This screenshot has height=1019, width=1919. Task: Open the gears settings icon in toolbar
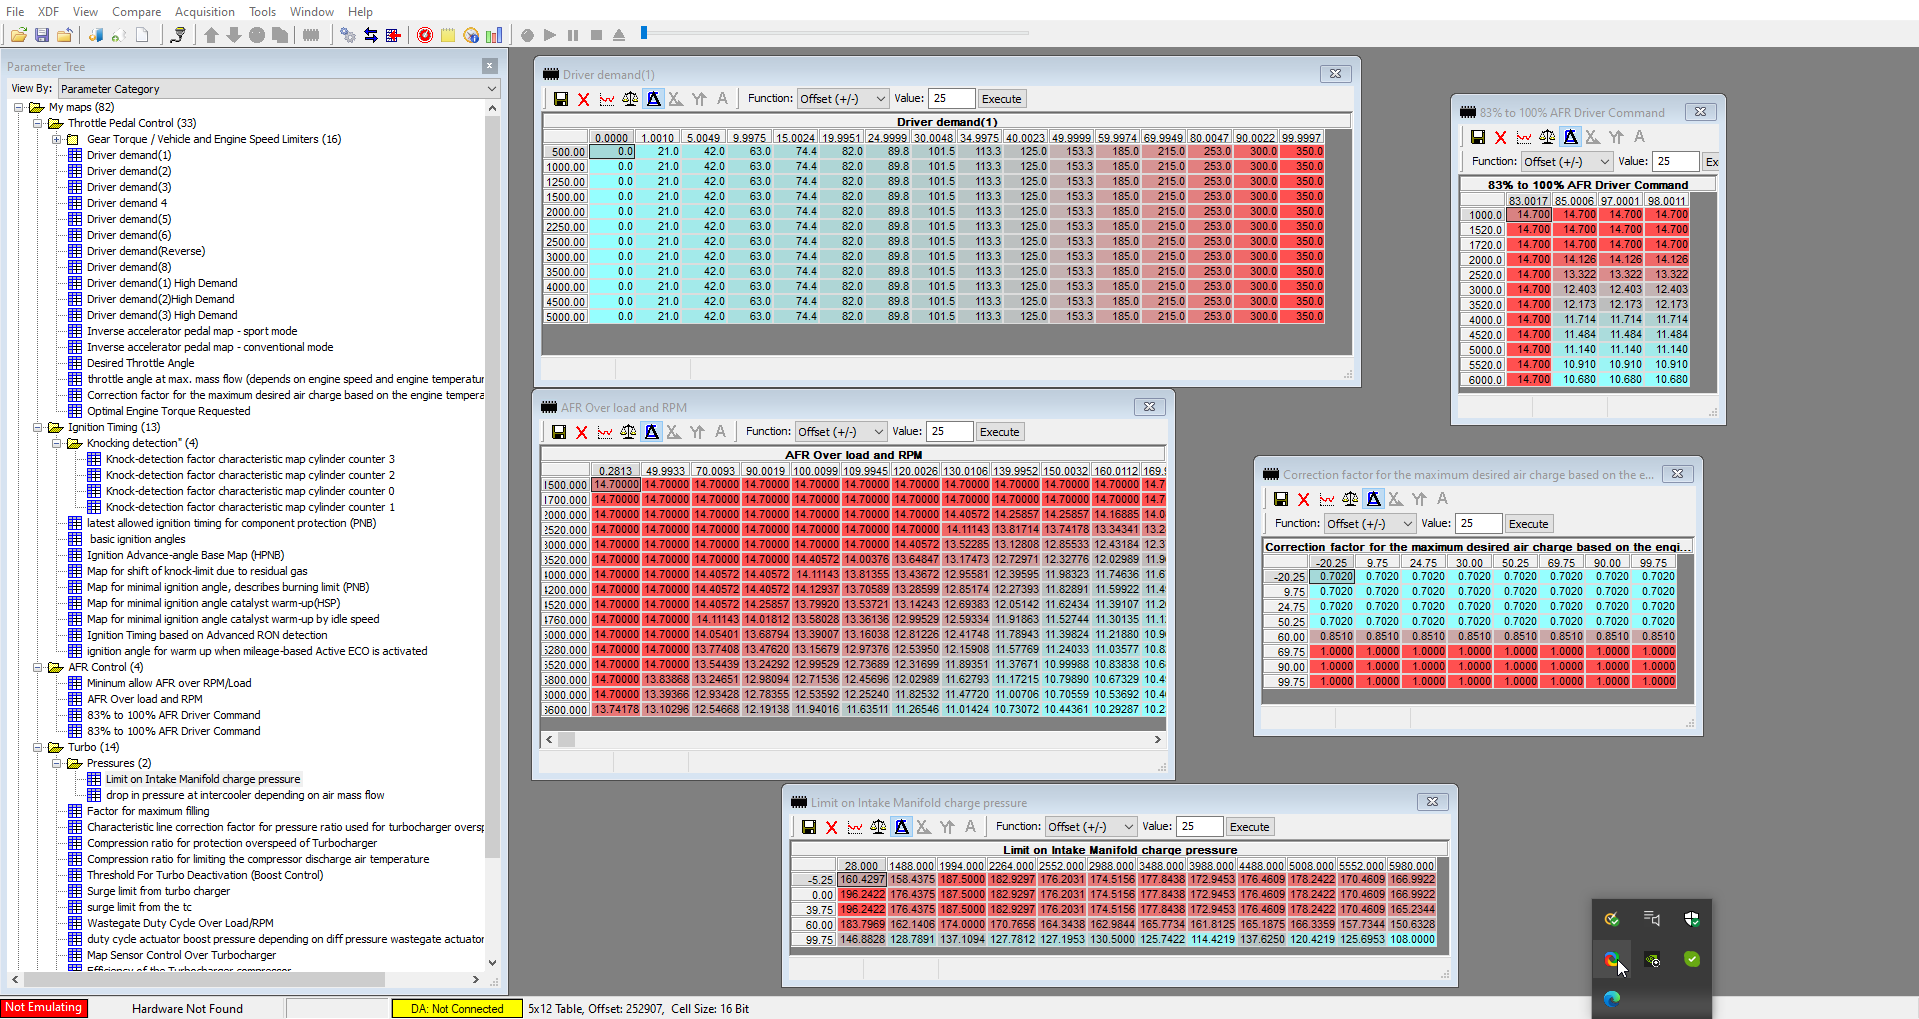tap(348, 35)
